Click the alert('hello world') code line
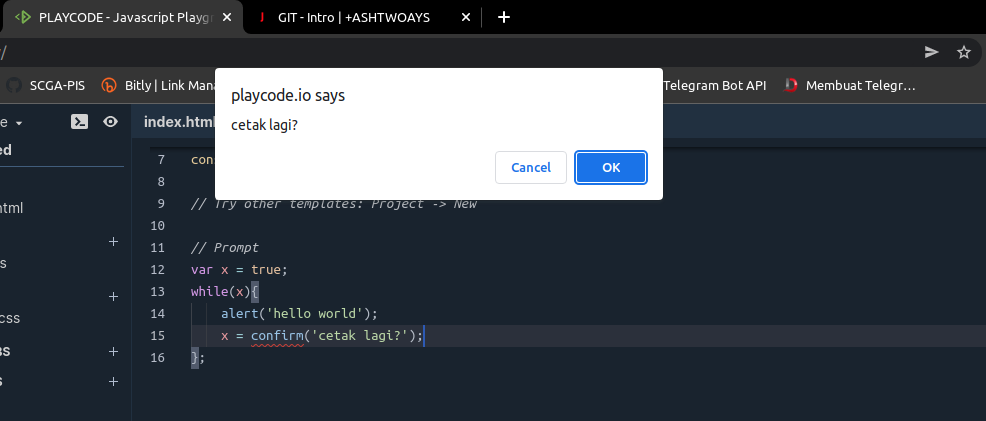986x421 pixels. (299, 314)
